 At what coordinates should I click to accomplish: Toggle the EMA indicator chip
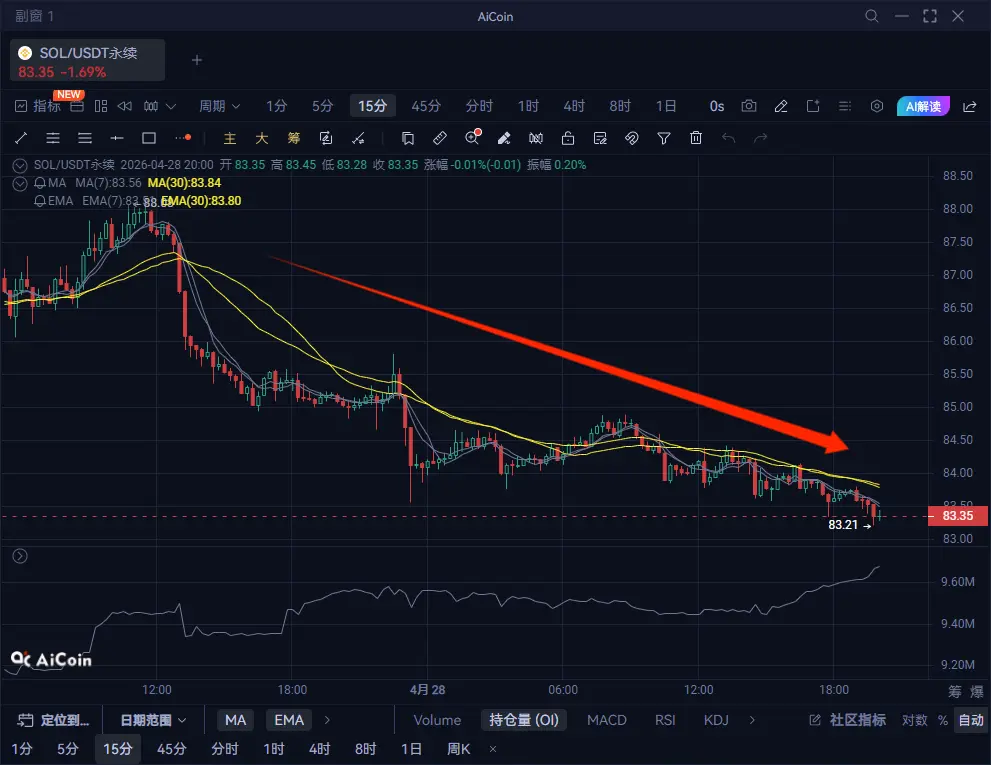(x=289, y=719)
